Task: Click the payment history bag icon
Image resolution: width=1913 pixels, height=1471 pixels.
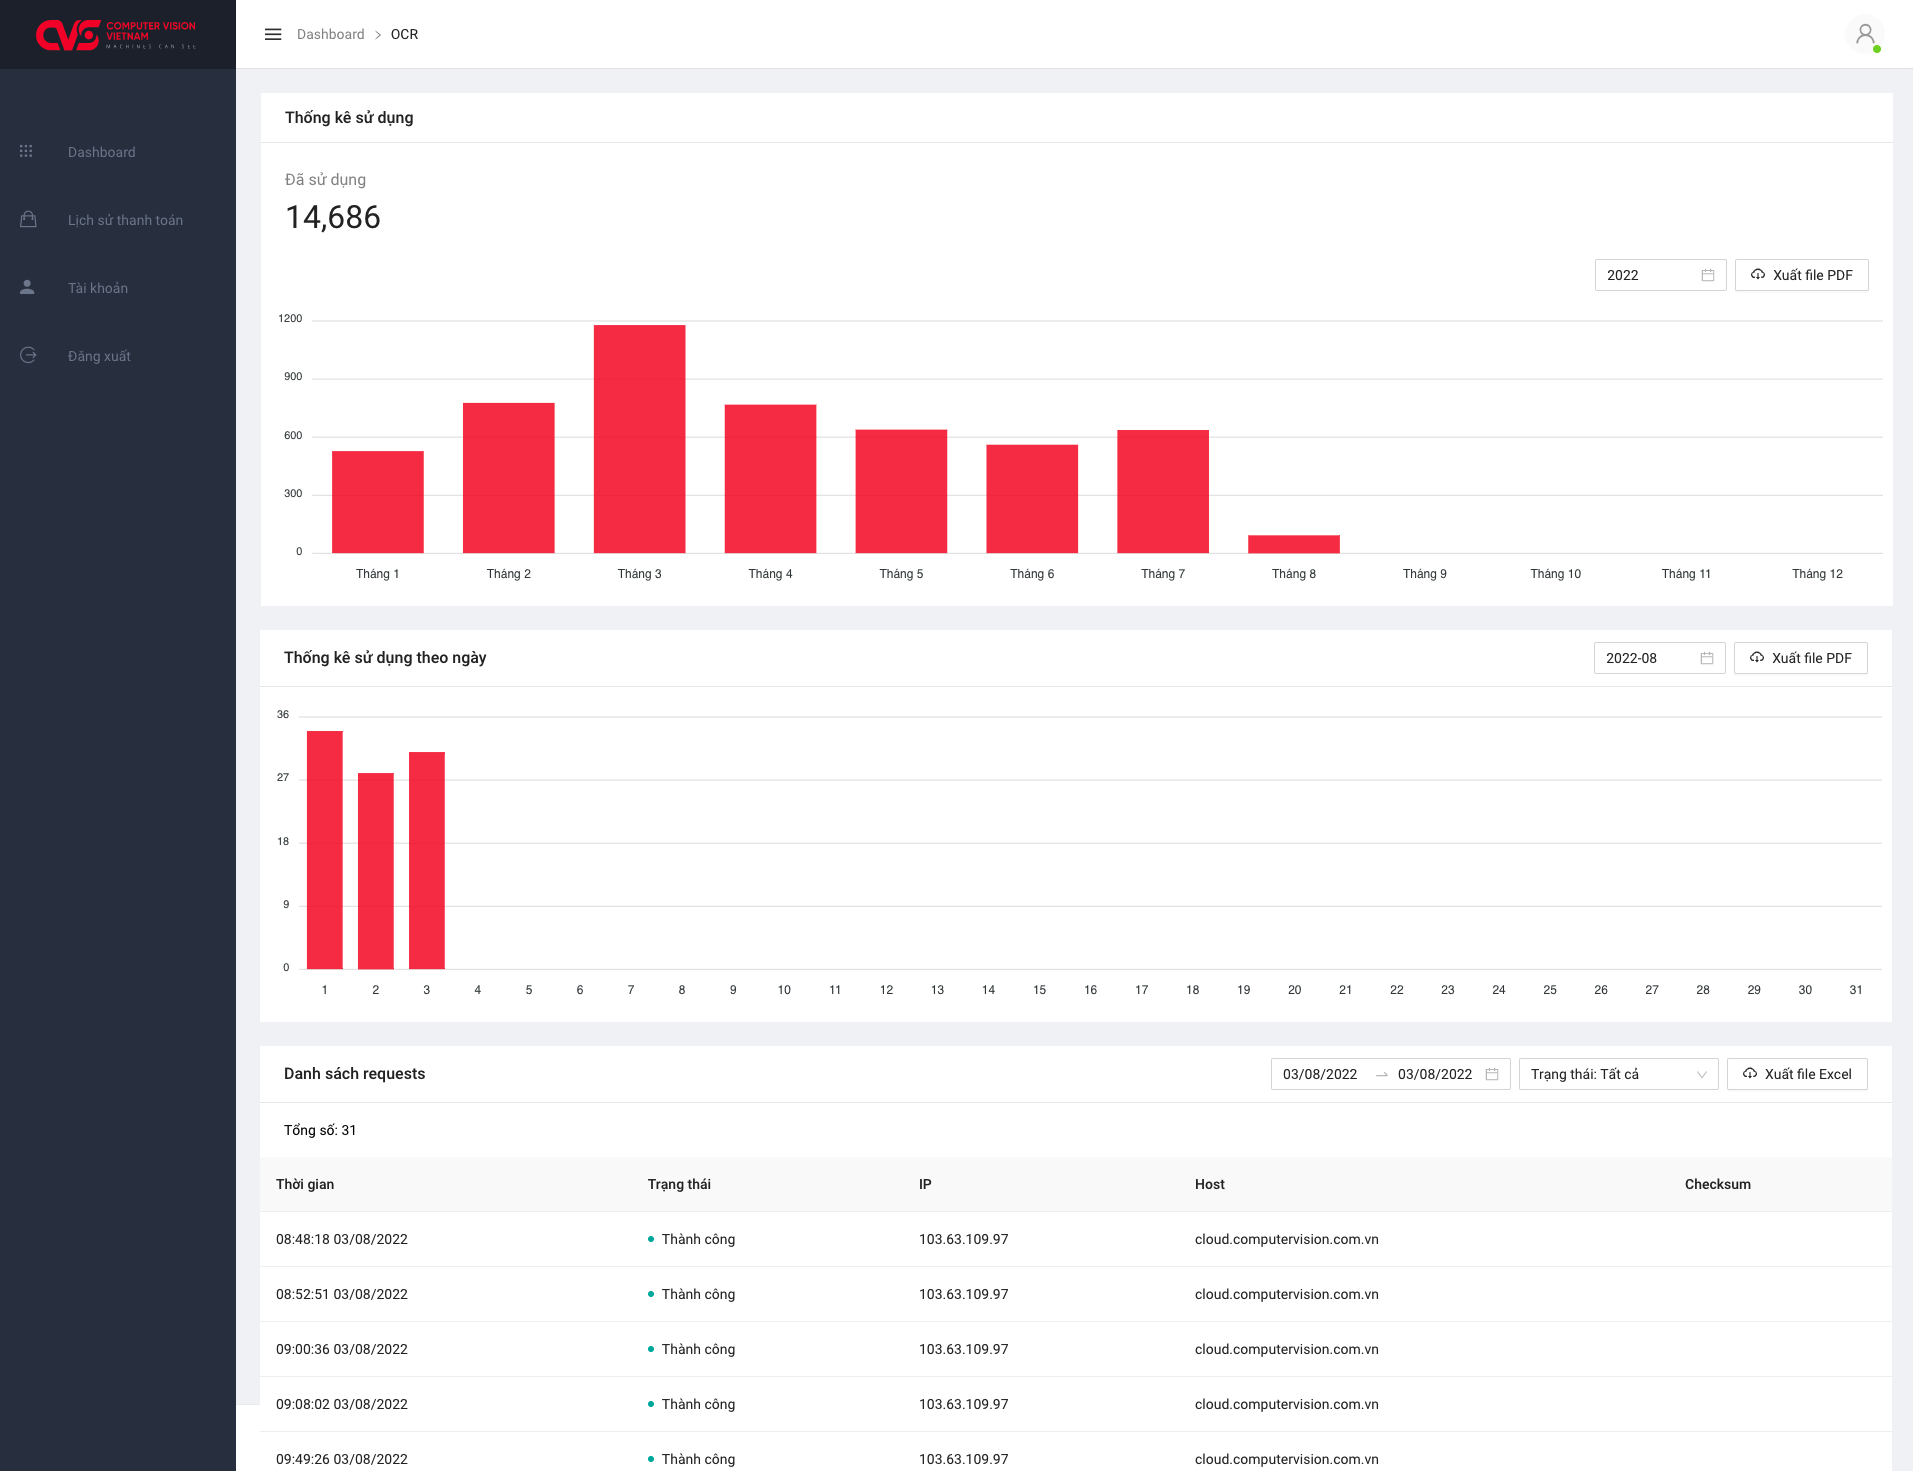Action: 28,219
